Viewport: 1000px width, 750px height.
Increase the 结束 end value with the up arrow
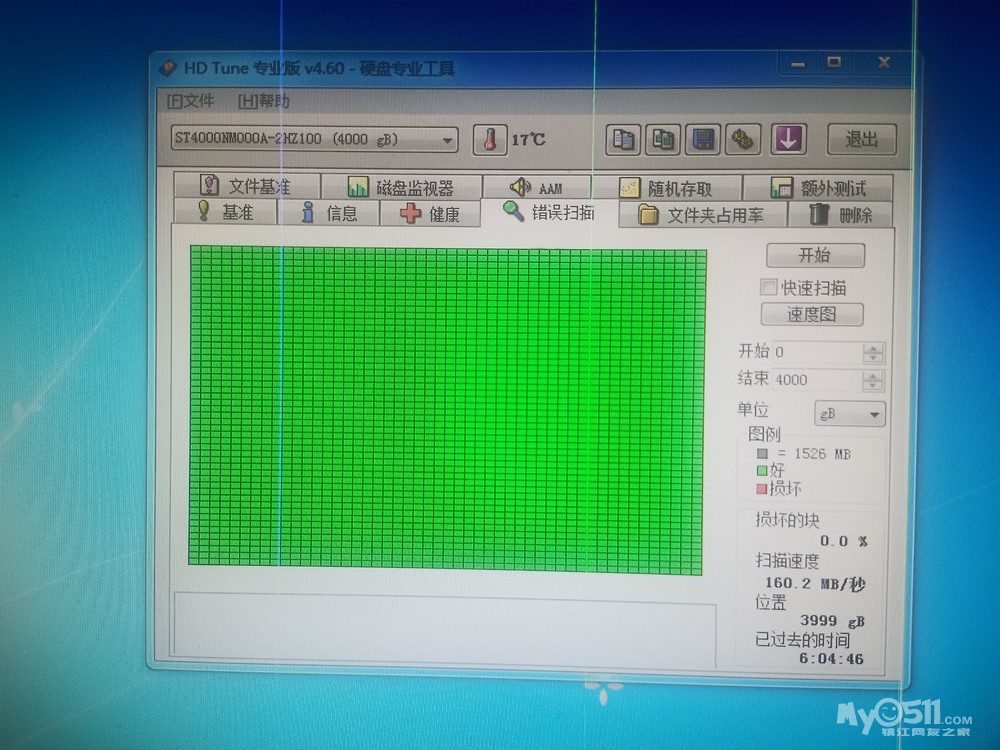[874, 375]
